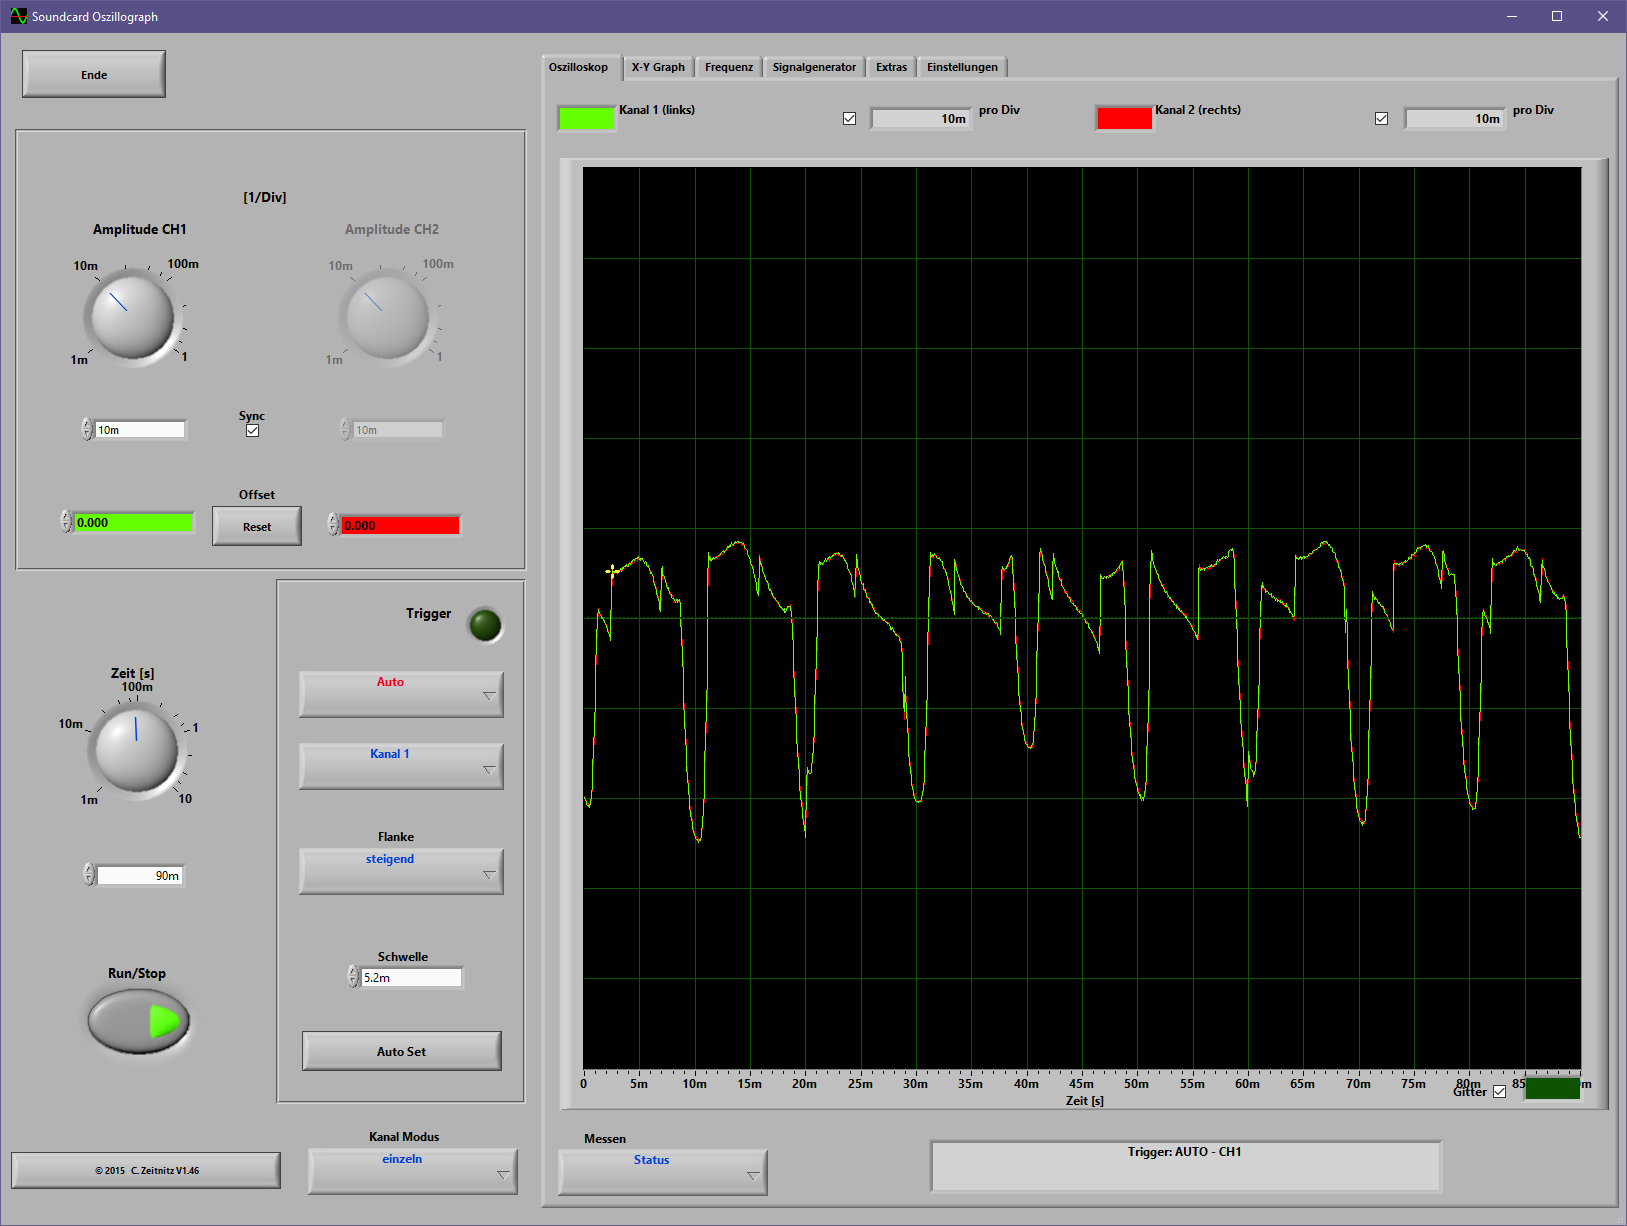
Task: Click the red CH2 offset stepper arrows
Action: coord(333,524)
